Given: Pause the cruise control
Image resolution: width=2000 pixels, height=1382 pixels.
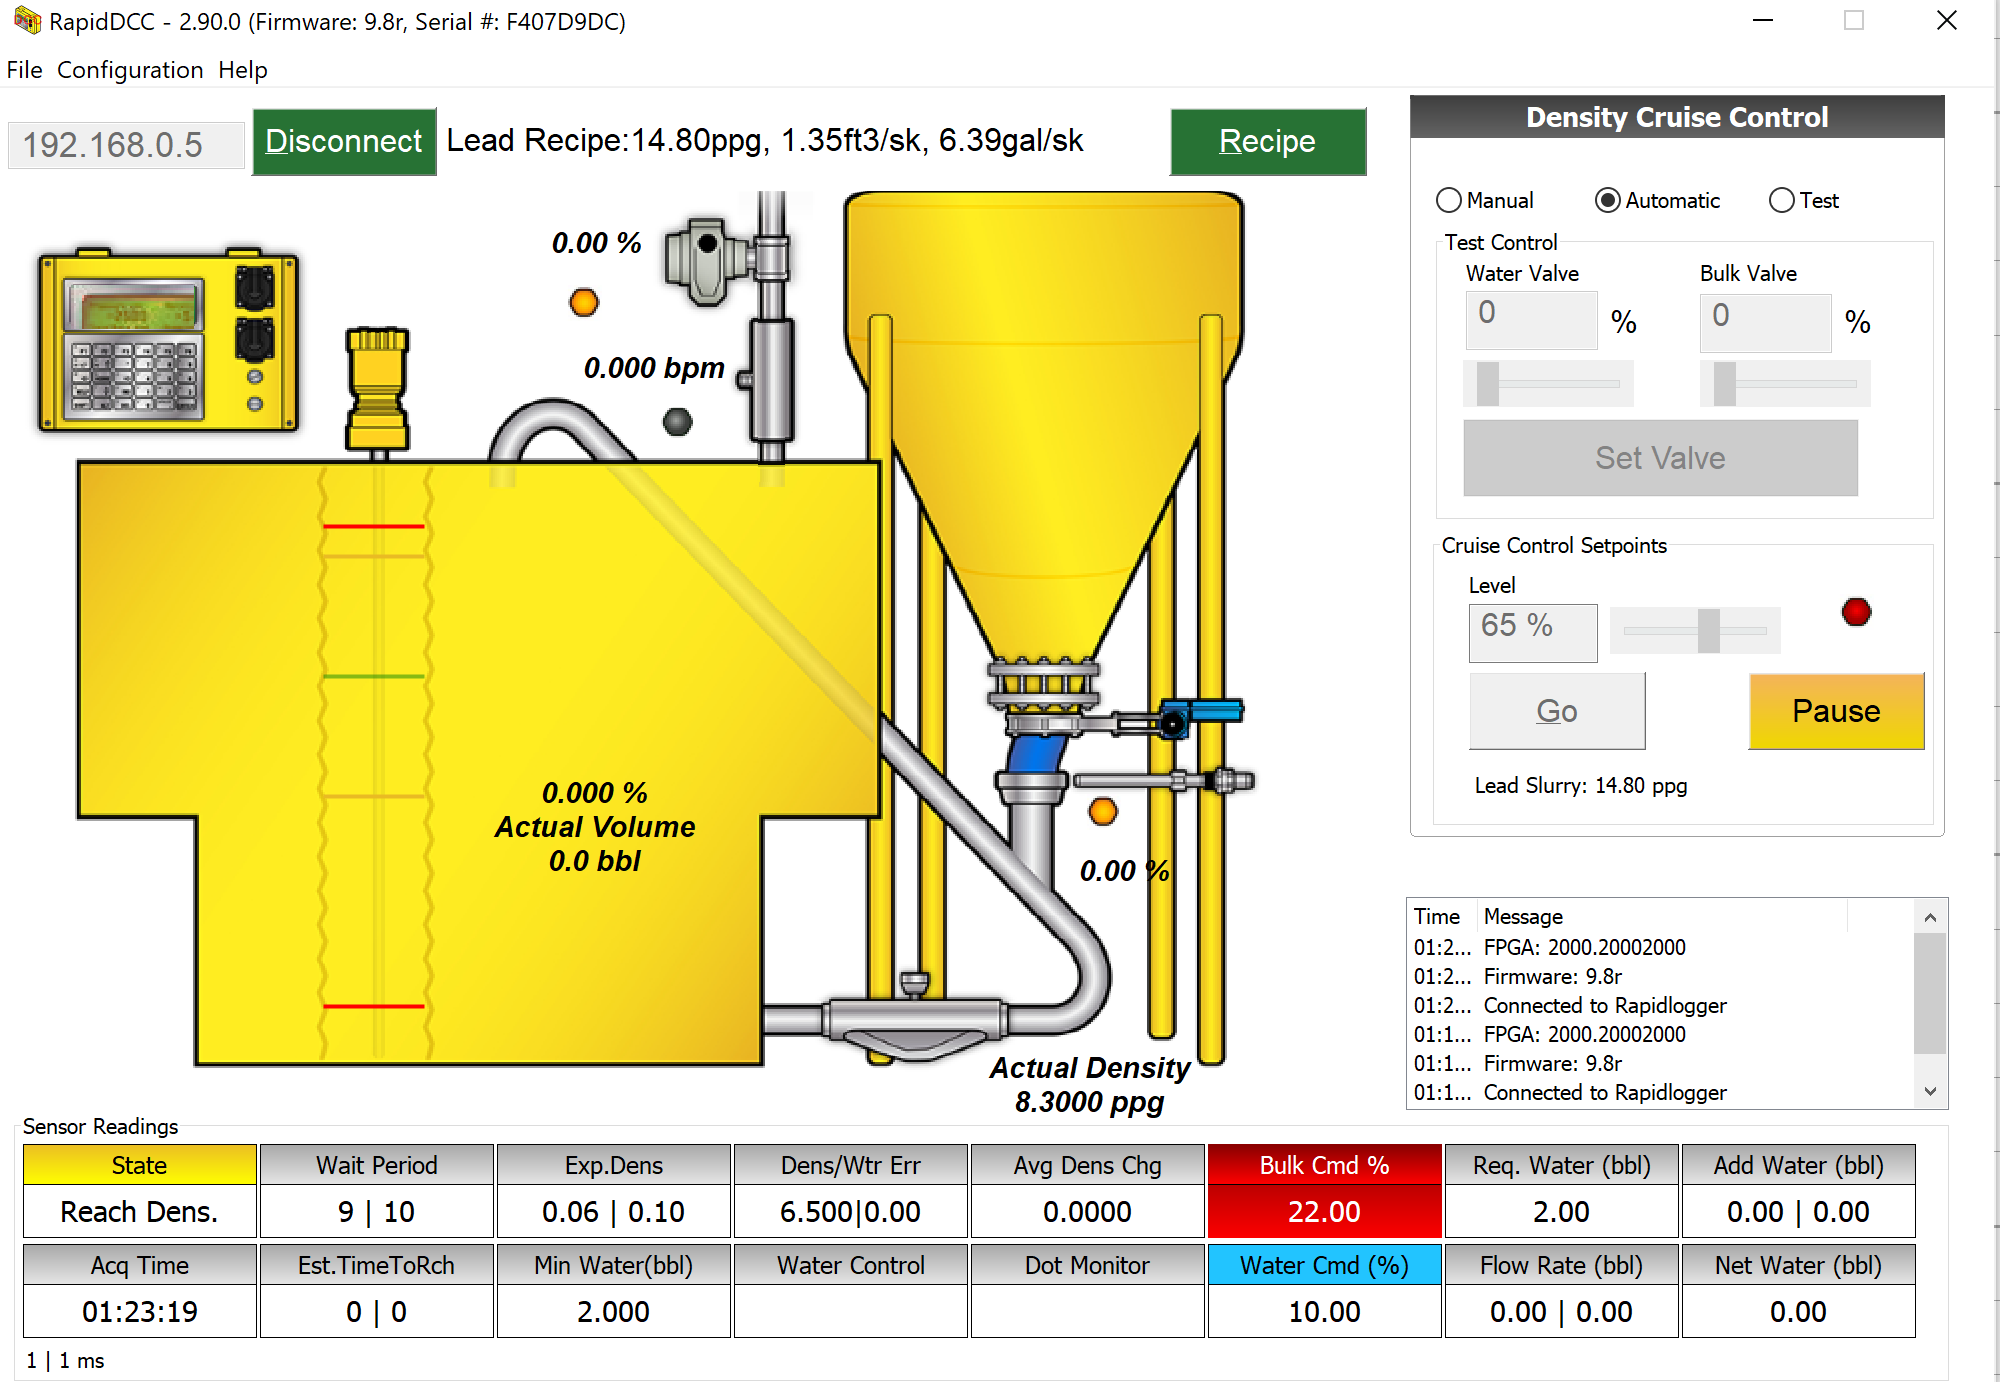Looking at the screenshot, I should pos(1836,711).
